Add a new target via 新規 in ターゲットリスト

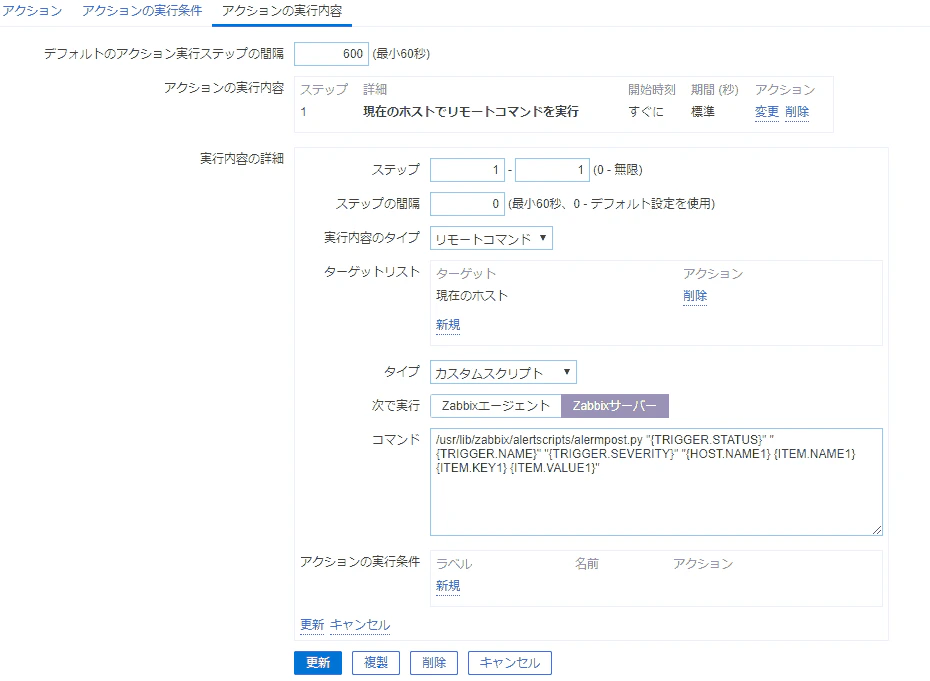click(448, 324)
